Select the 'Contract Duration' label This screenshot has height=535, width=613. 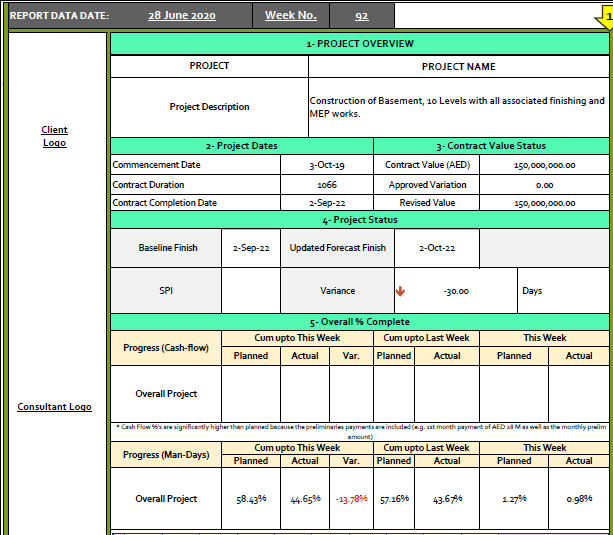(x=148, y=185)
